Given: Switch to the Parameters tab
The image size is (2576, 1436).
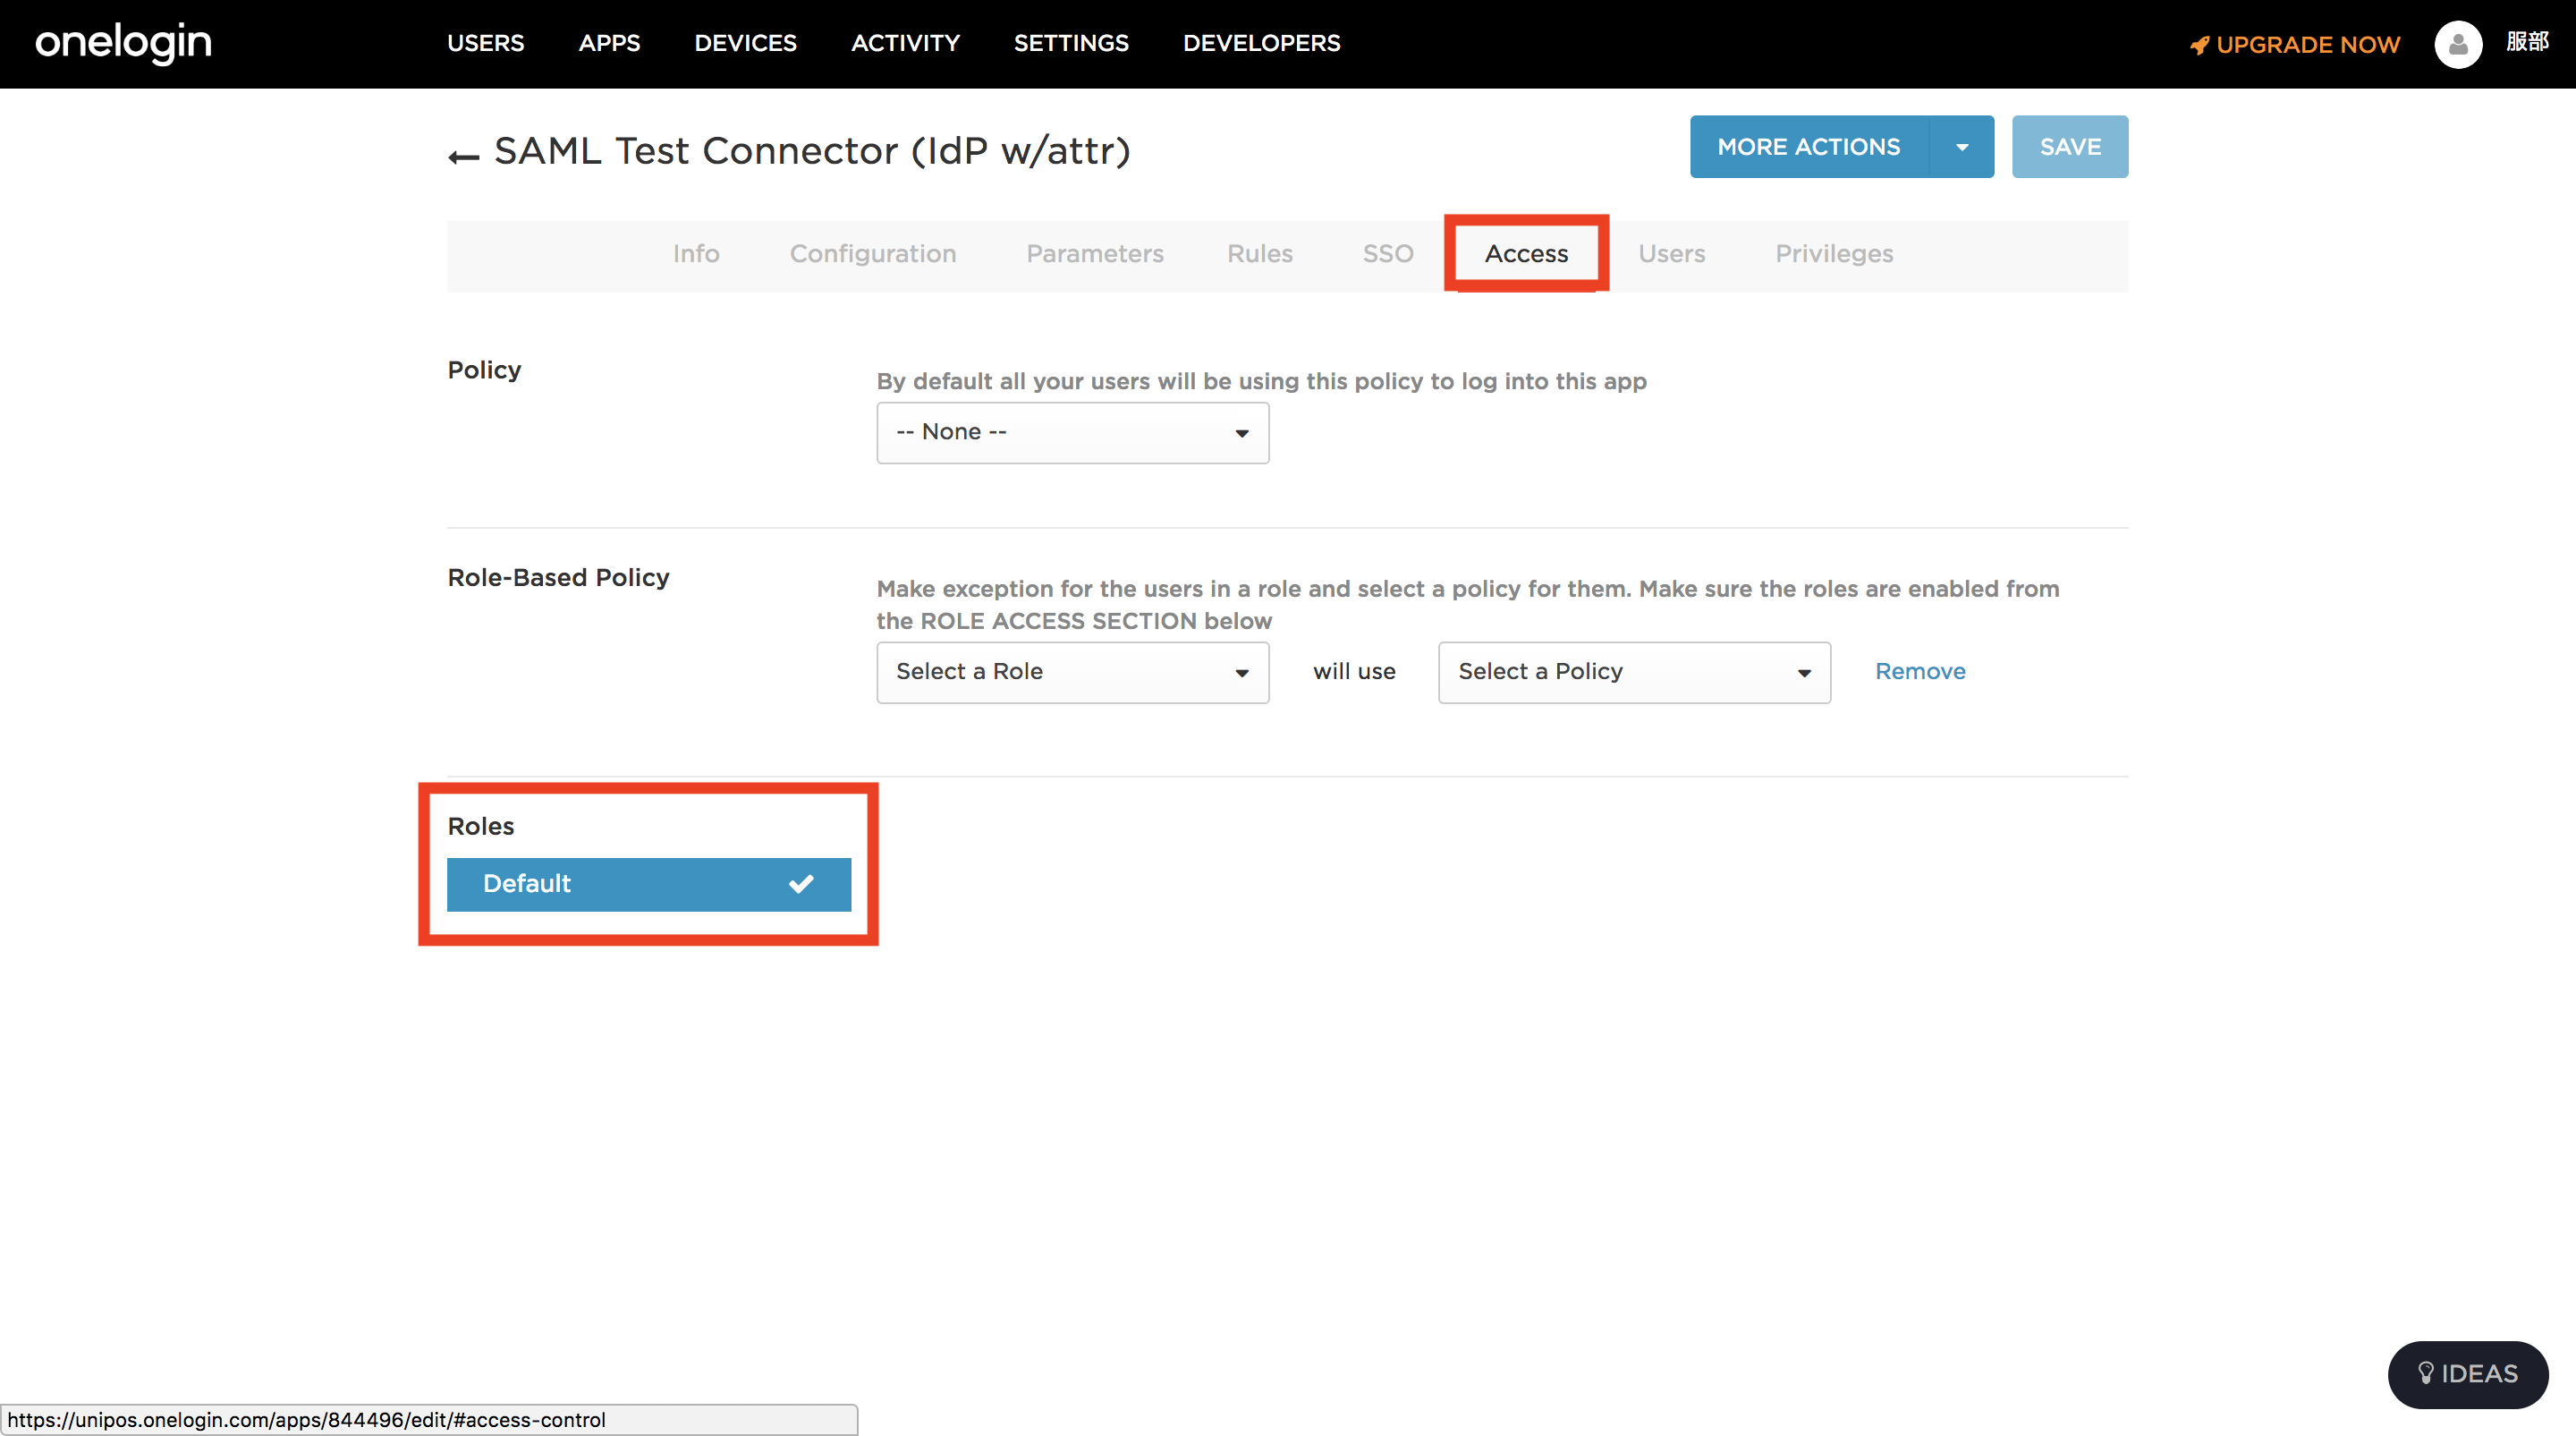Looking at the screenshot, I should 1095,254.
